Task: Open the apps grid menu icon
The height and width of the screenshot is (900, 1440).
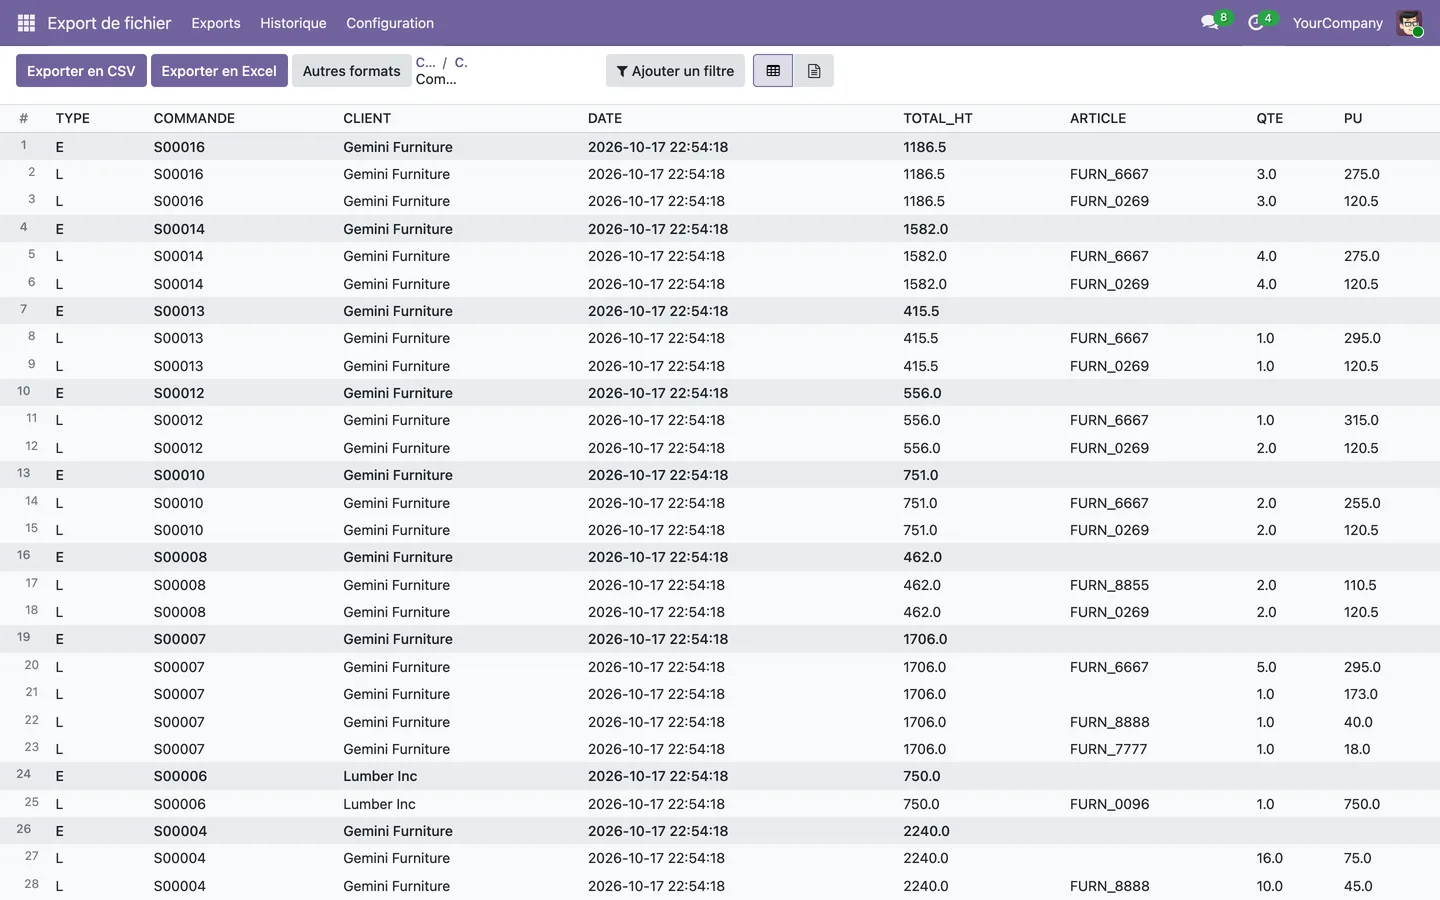Action: pyautogui.click(x=26, y=23)
